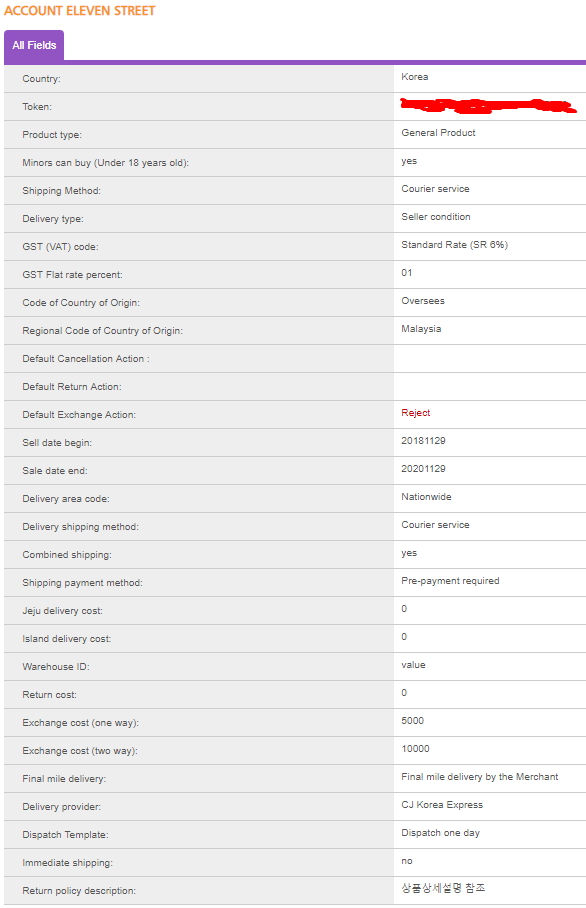
Task: Click the Dispatch one day template value
Action: (441, 833)
